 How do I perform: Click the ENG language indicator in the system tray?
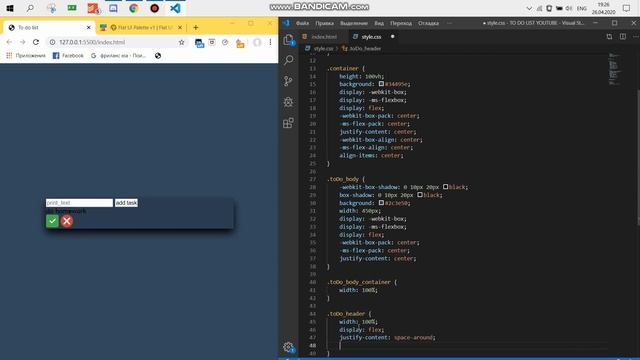(x=582, y=8)
